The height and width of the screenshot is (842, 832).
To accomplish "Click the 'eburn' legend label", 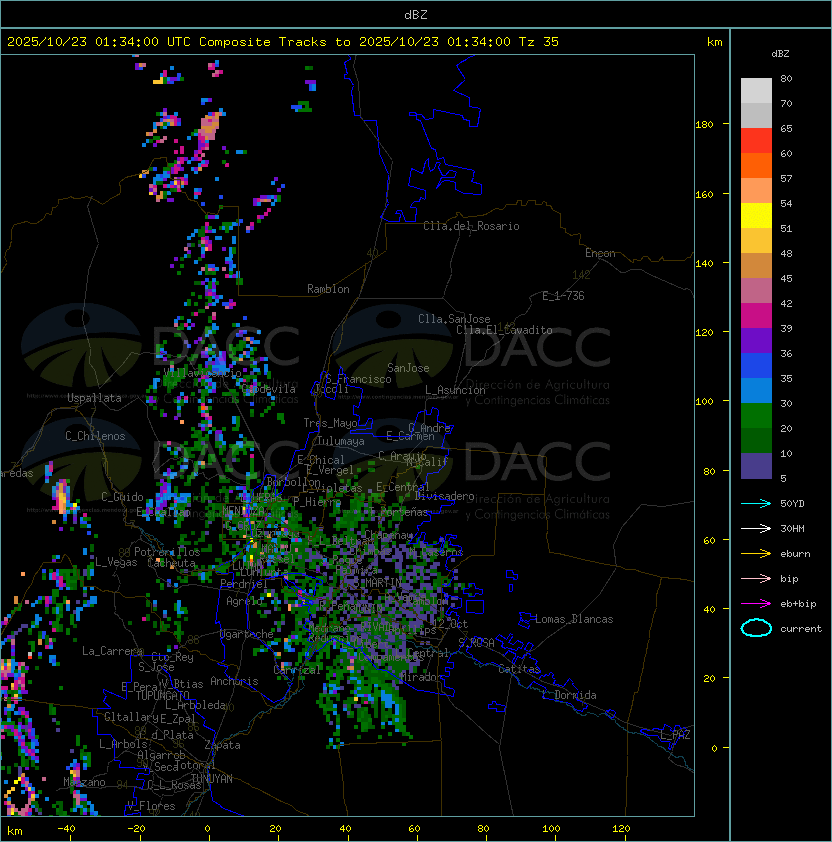I will click(x=795, y=554).
